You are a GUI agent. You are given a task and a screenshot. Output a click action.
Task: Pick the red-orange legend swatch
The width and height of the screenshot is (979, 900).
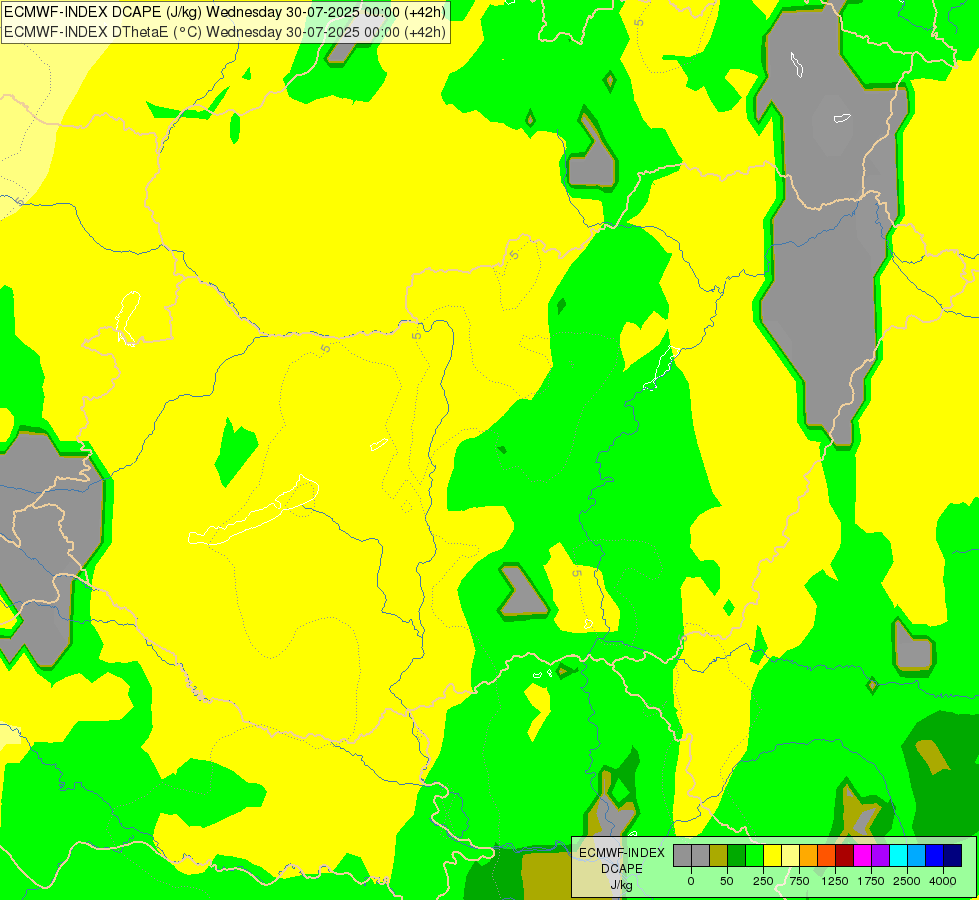pos(827,856)
